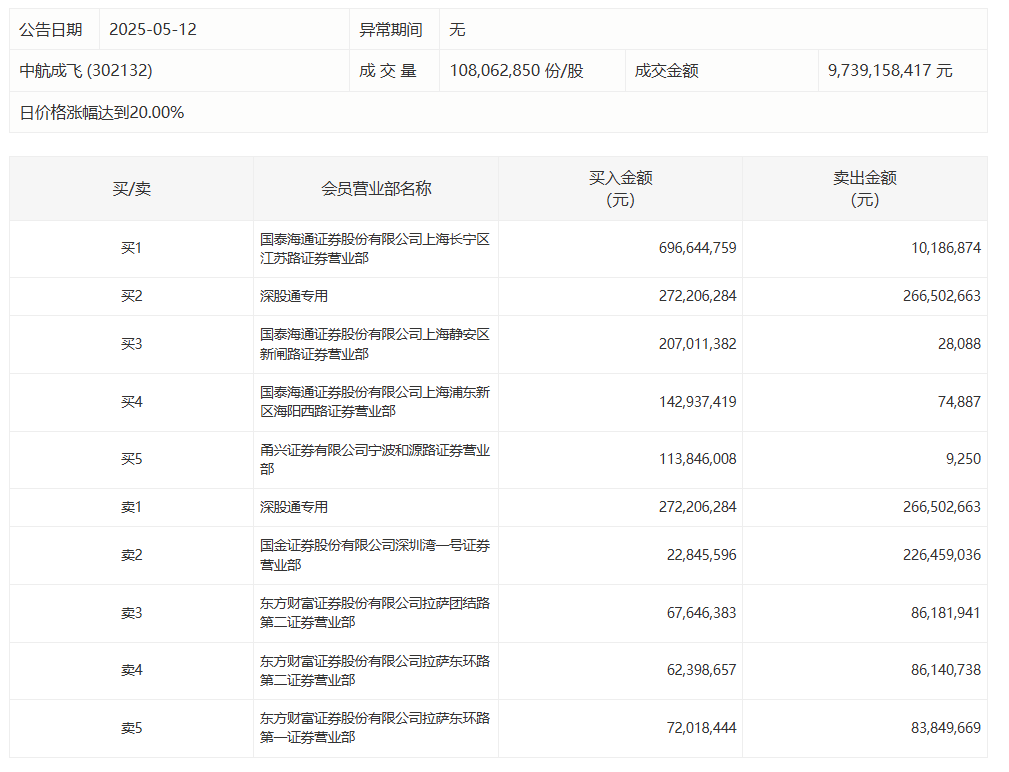Click the 买4 row label

coord(131,402)
